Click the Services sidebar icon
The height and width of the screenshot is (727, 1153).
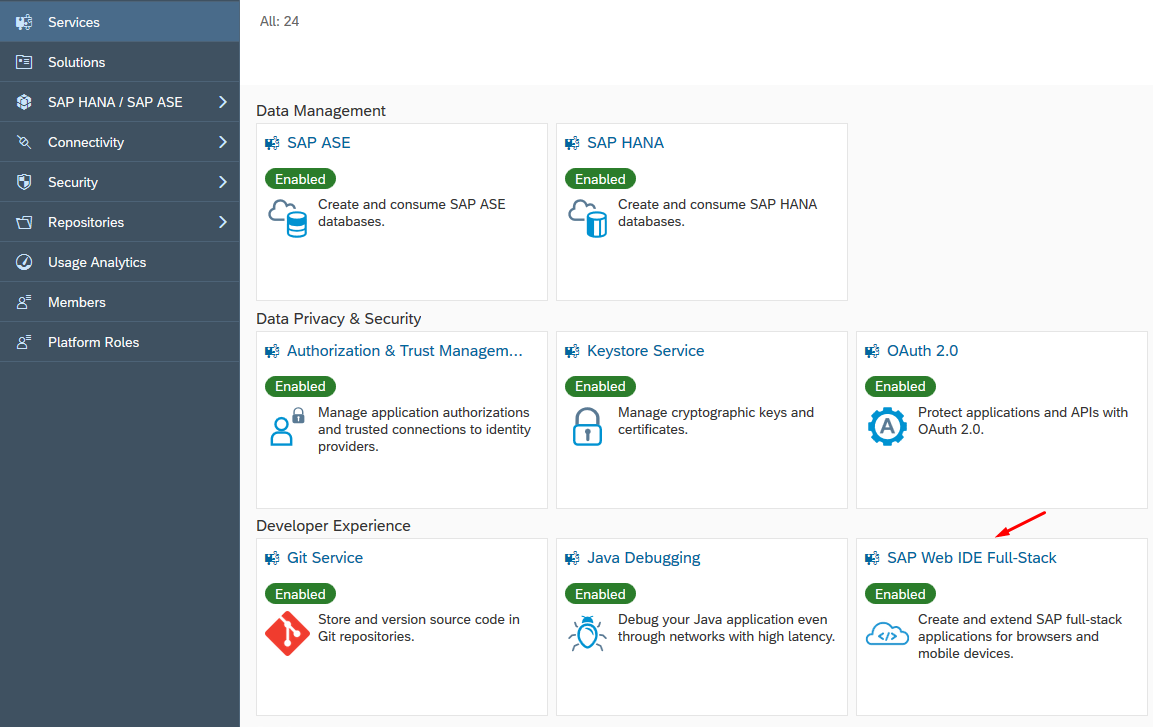(24, 22)
